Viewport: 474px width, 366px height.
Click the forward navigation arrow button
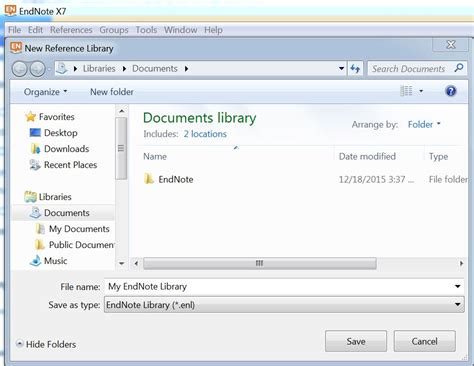point(37,69)
